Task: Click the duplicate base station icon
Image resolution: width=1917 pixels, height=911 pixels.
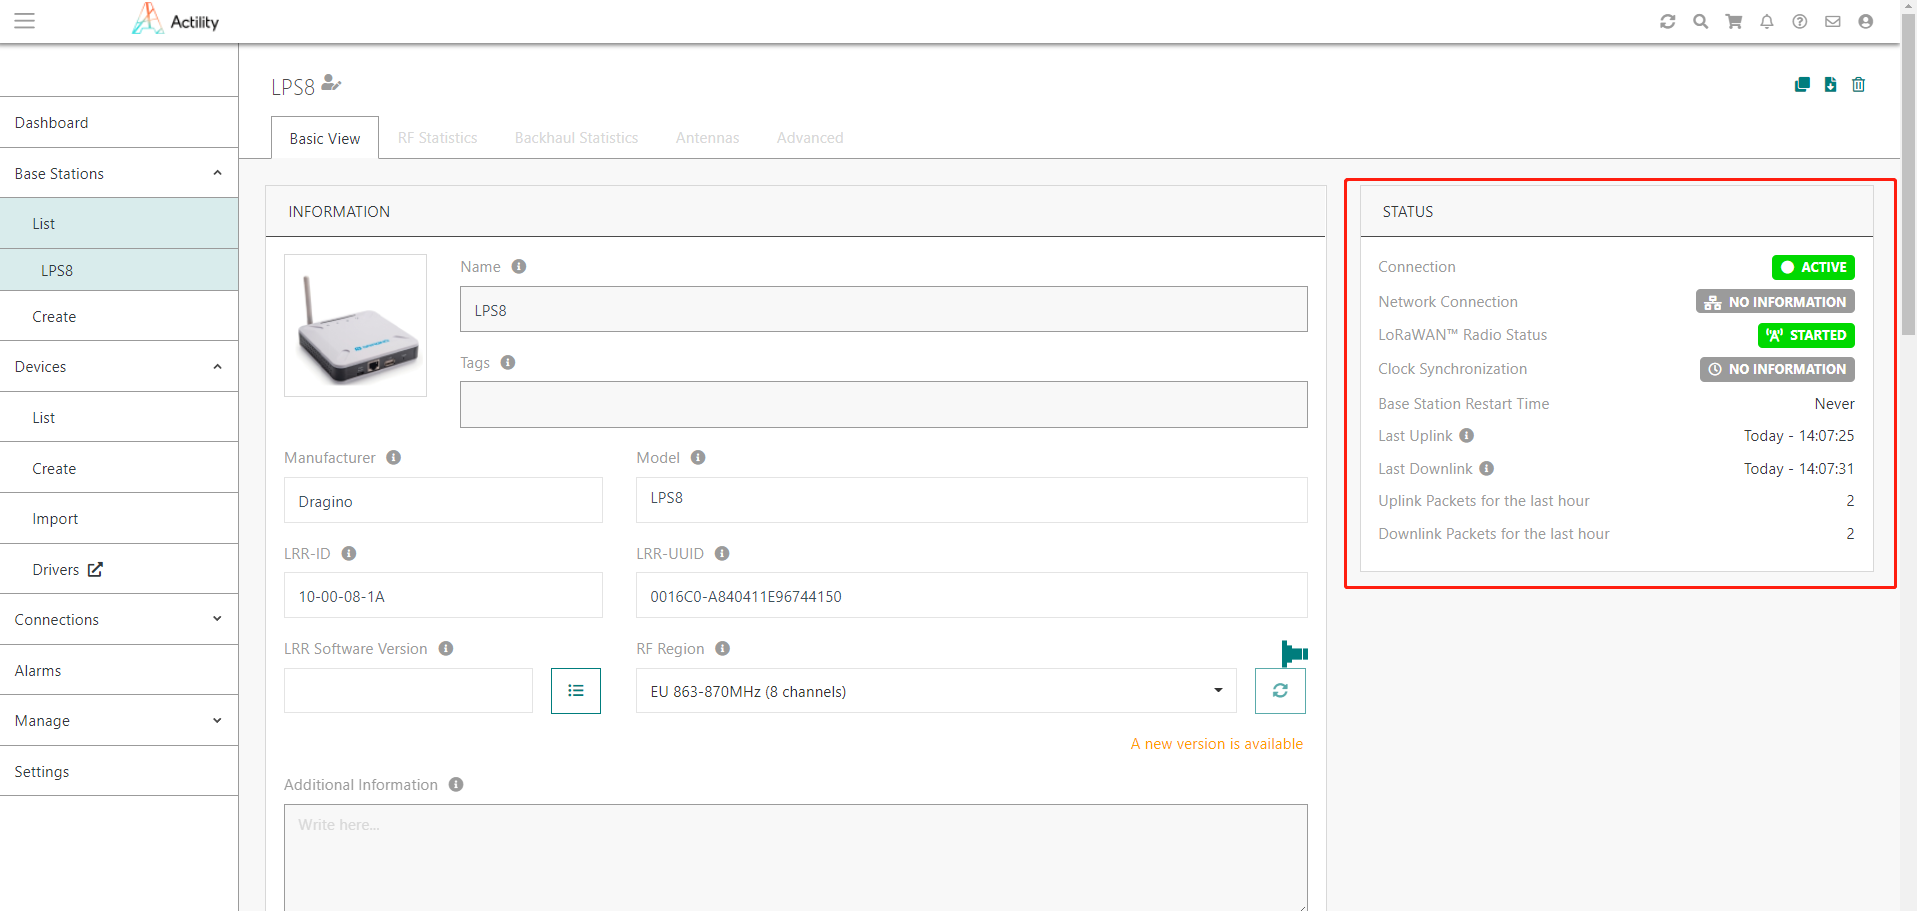Action: (1802, 85)
